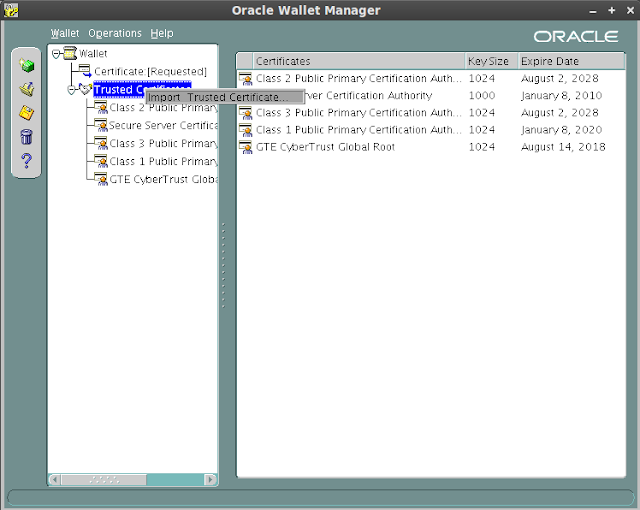This screenshot has width=640, height=510.
Task: Open the Operations menu
Action: click(115, 33)
